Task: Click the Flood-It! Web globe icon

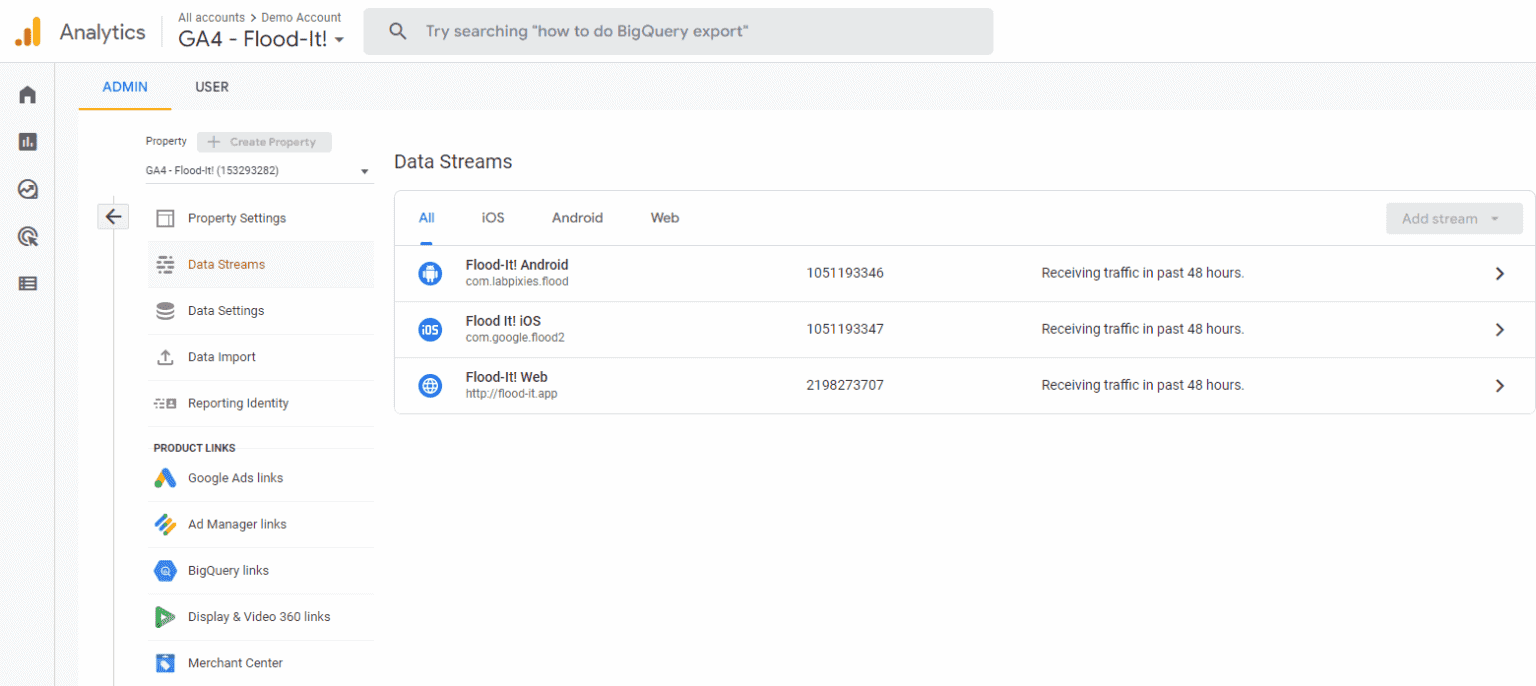Action: (430, 385)
